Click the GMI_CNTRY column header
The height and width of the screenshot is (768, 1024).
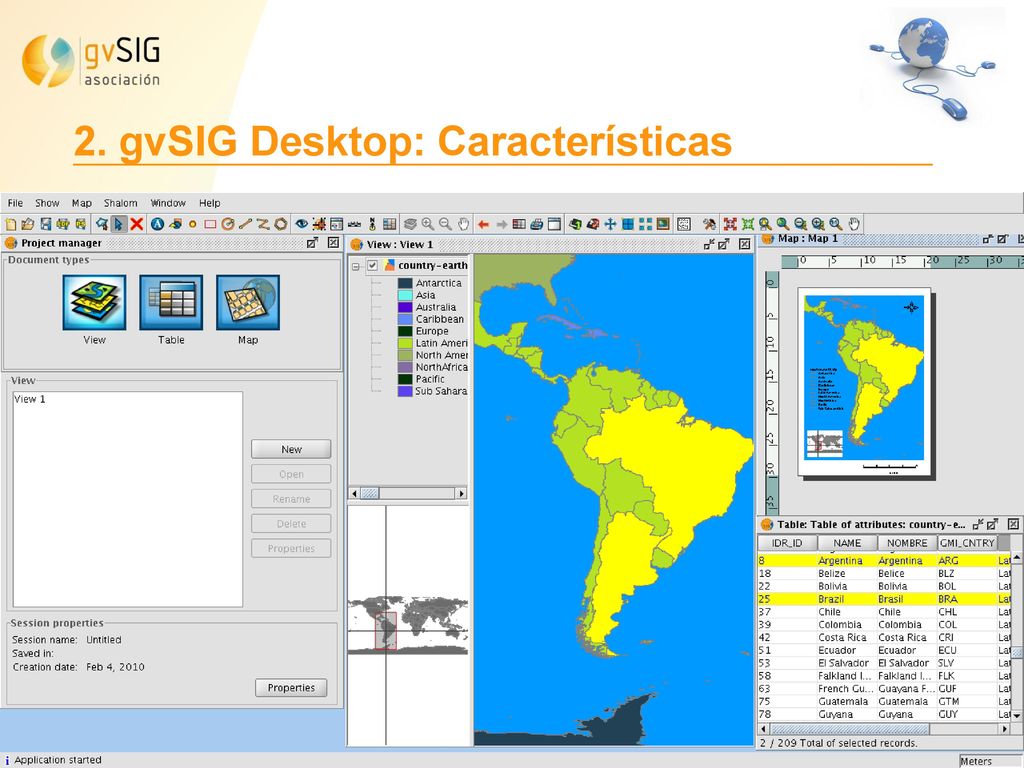[967, 543]
